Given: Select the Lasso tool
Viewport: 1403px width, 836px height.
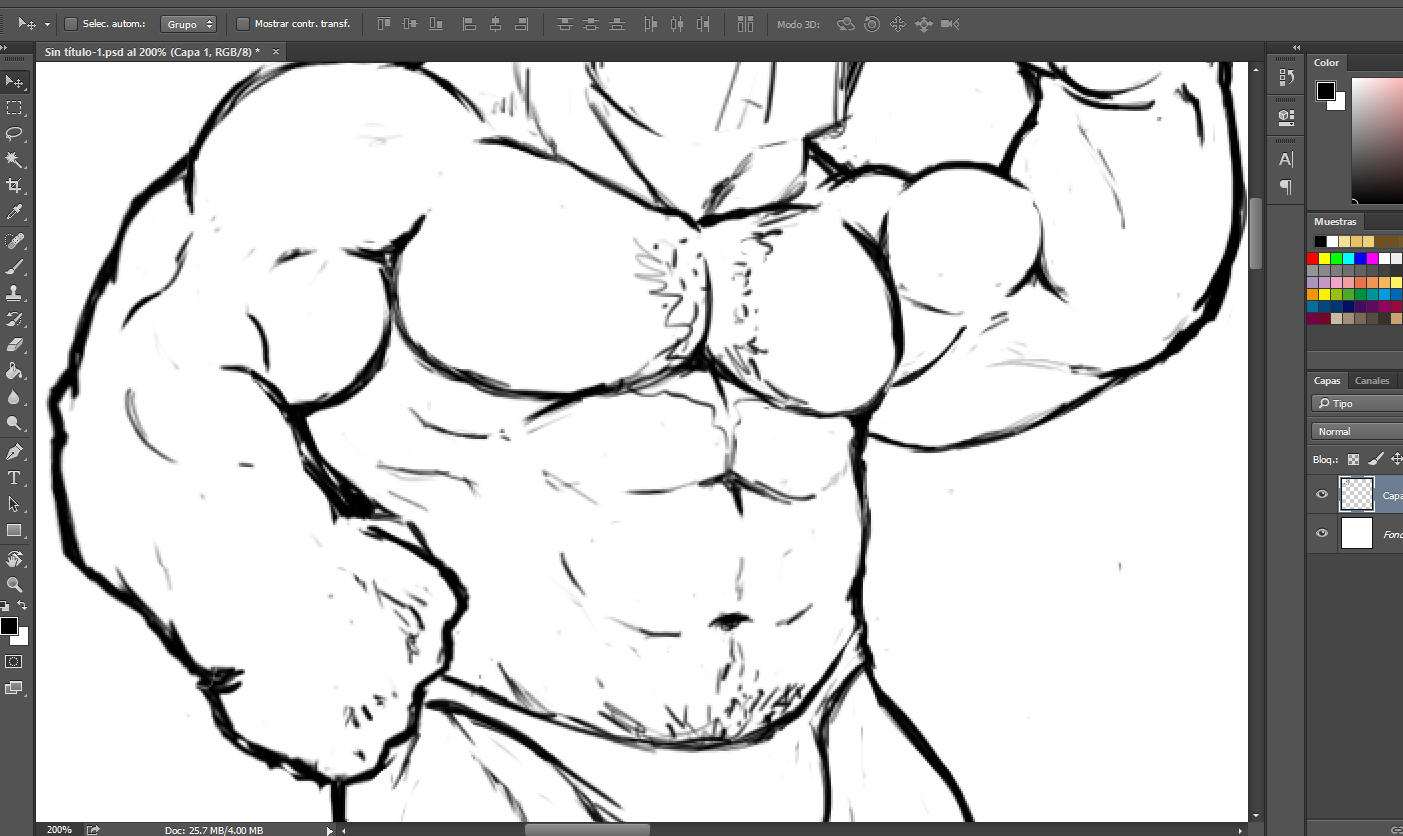Looking at the screenshot, I should [x=14, y=134].
